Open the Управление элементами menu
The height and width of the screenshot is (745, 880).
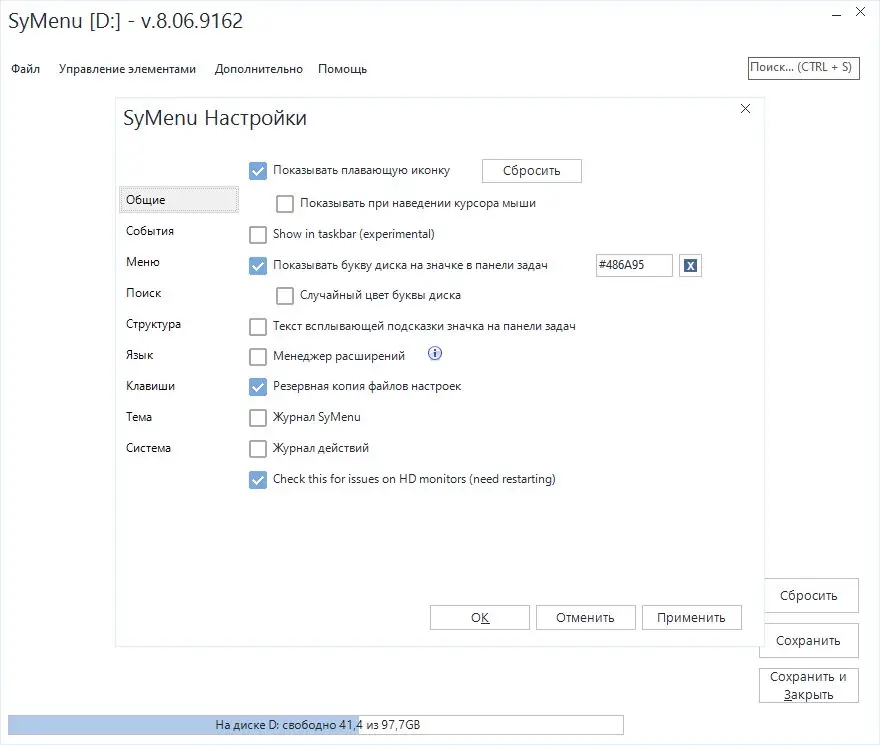tap(127, 69)
